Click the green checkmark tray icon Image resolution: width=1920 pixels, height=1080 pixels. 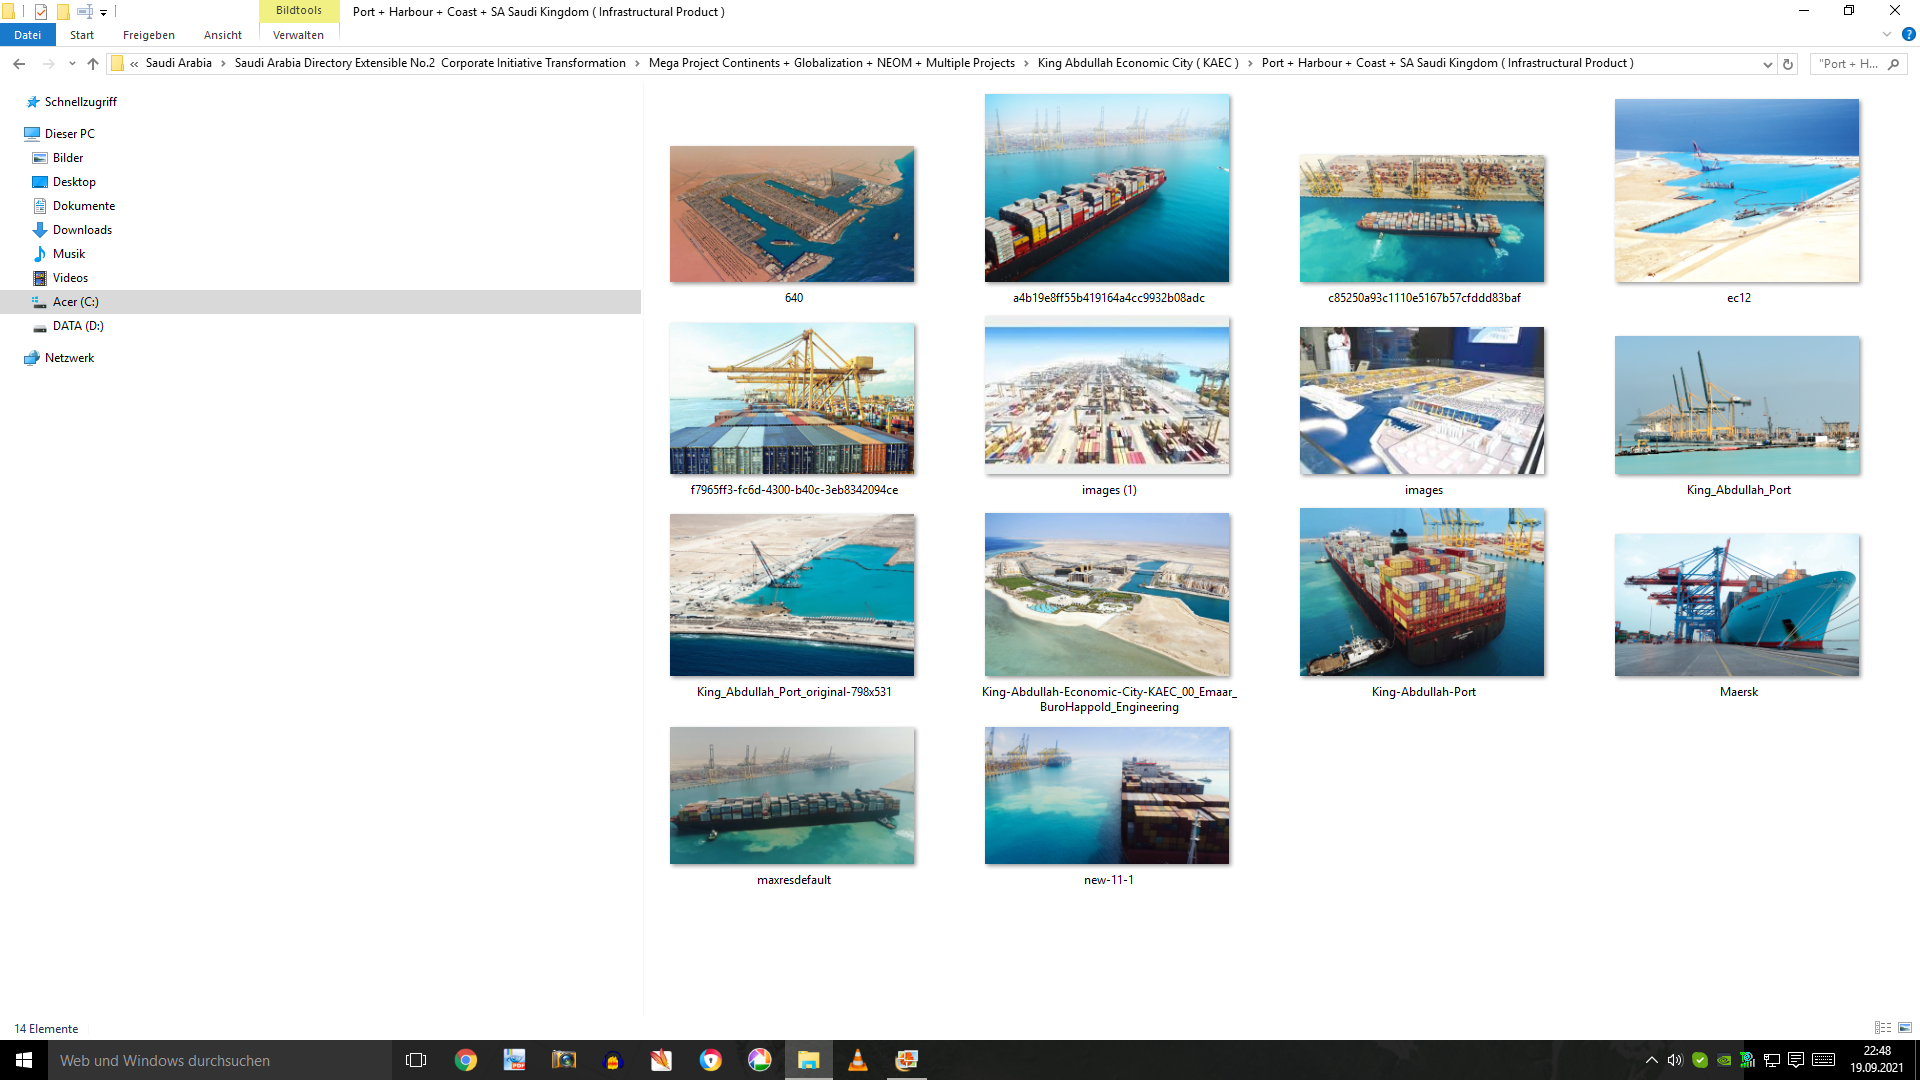pos(1700,1060)
